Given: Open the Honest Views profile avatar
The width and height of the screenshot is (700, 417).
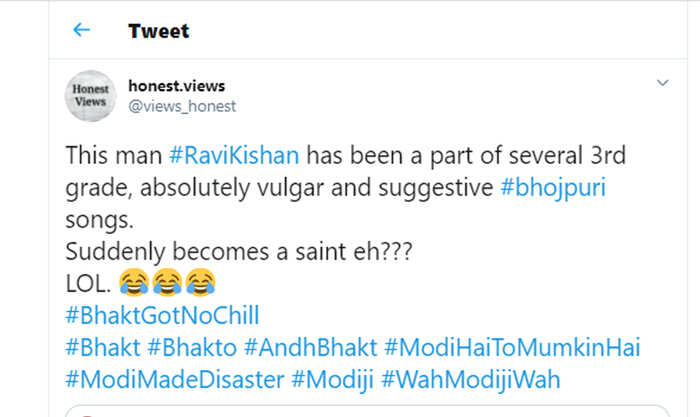Looking at the screenshot, I should tap(91, 96).
